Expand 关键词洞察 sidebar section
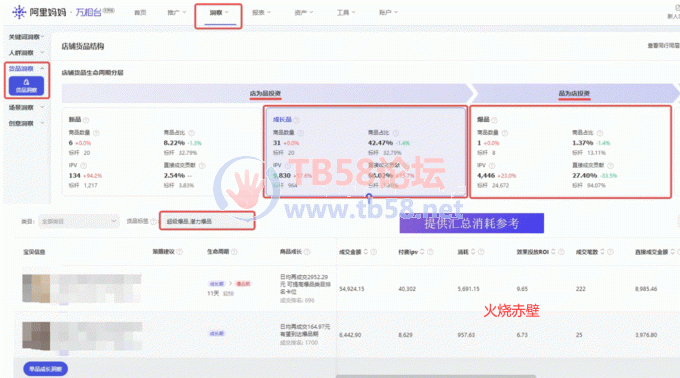Viewport: 680px width, 378px height. pos(26,37)
